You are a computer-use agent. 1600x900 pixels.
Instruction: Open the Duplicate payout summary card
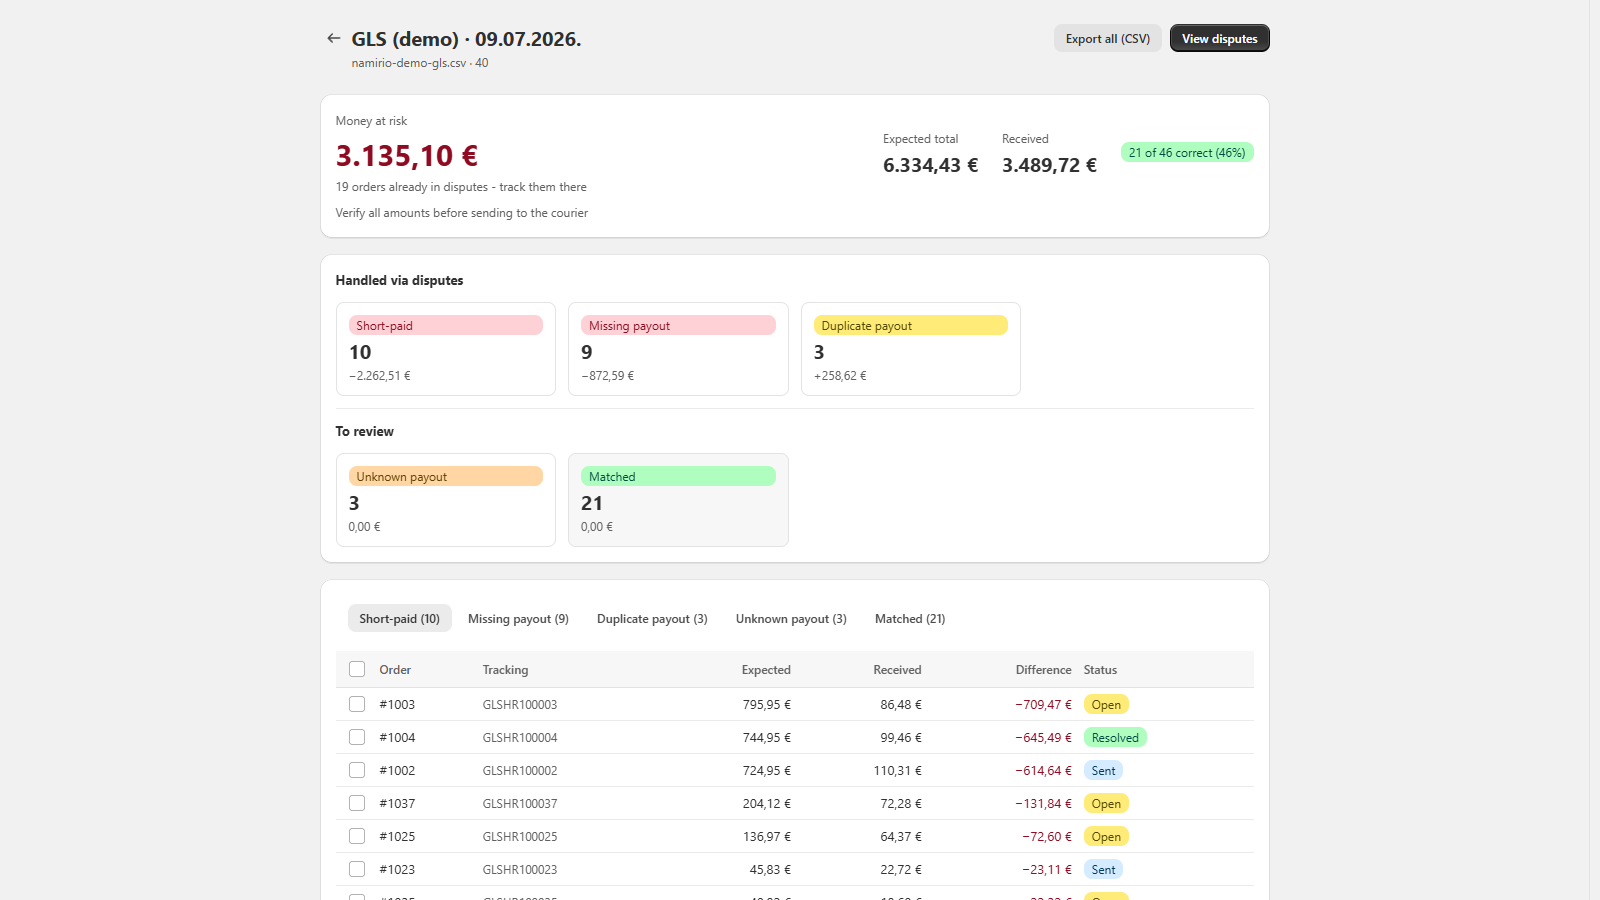coord(910,349)
